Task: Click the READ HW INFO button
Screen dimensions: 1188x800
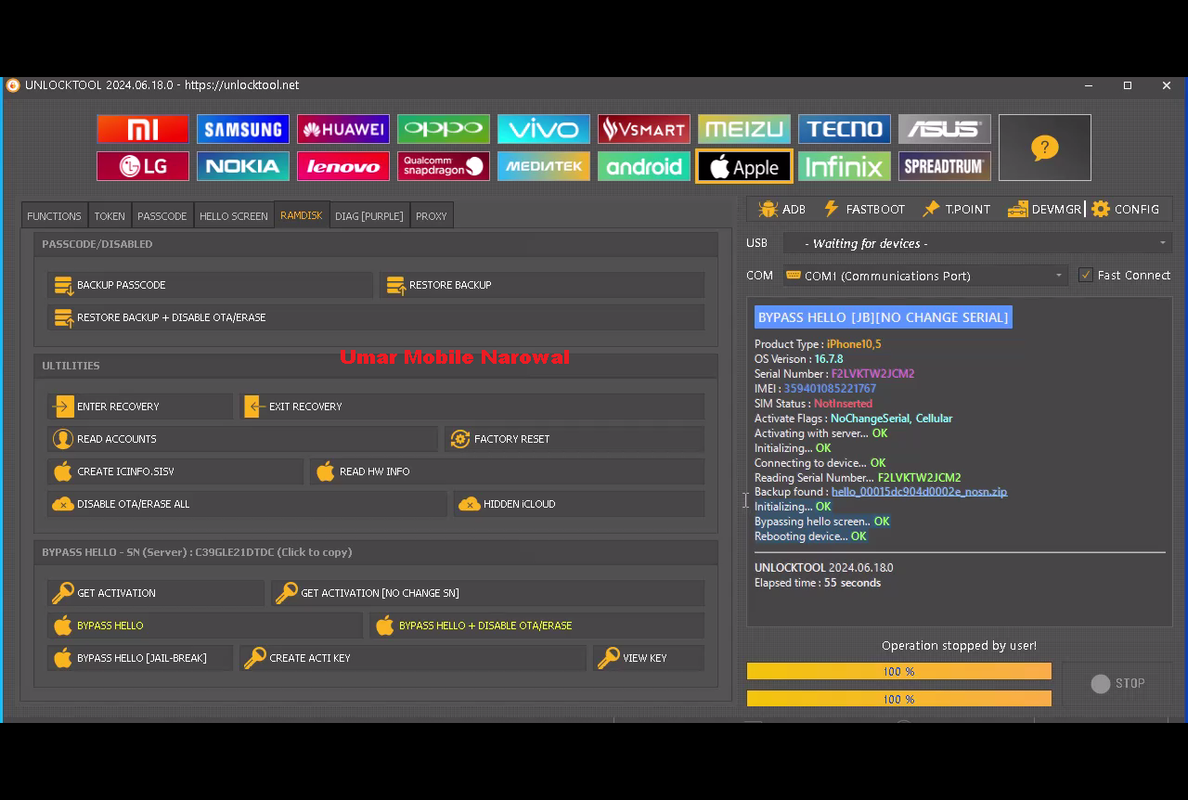Action: (x=507, y=471)
